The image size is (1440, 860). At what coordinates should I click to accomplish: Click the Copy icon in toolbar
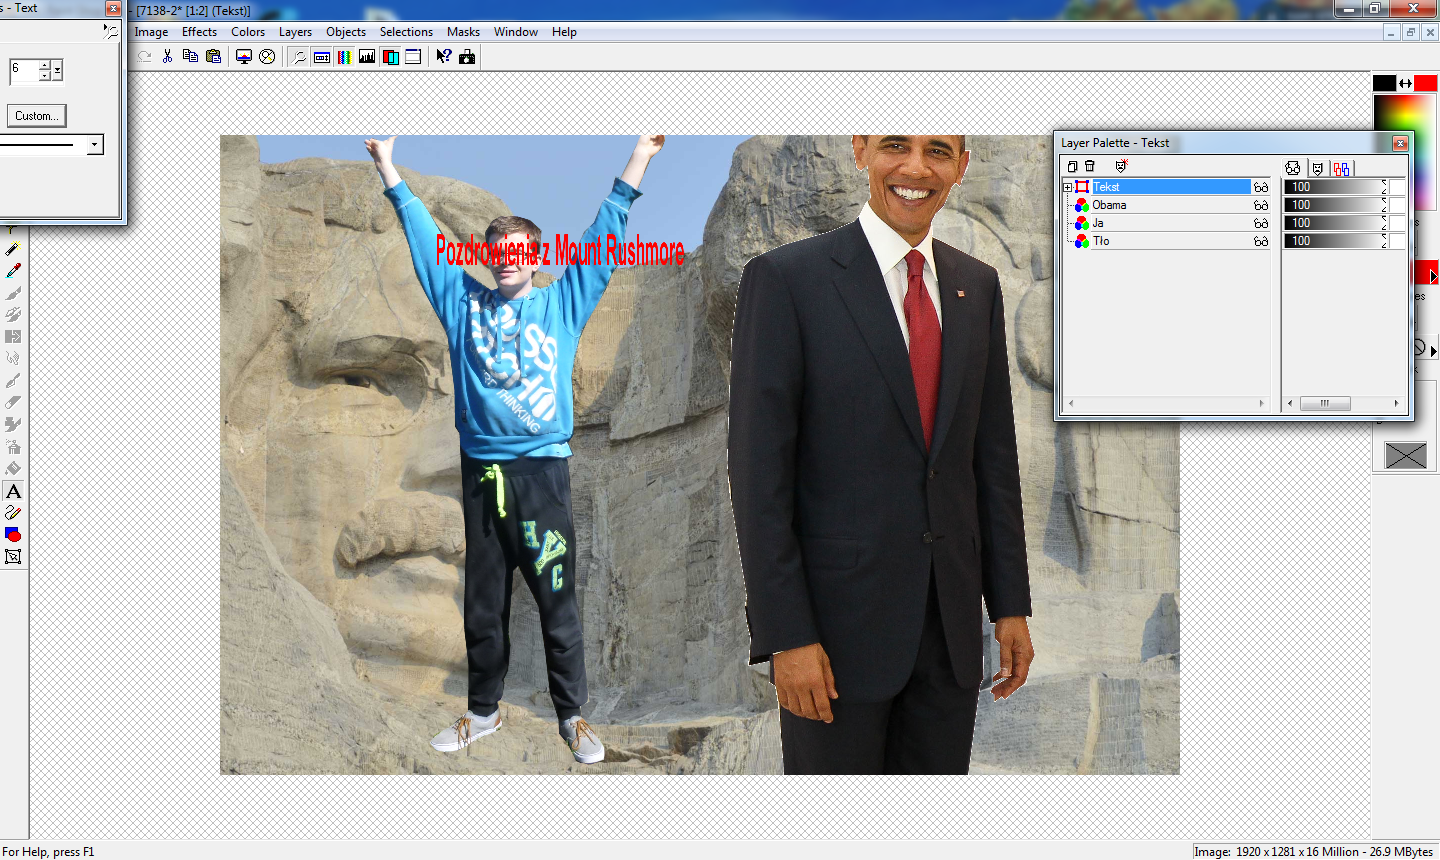(x=190, y=56)
